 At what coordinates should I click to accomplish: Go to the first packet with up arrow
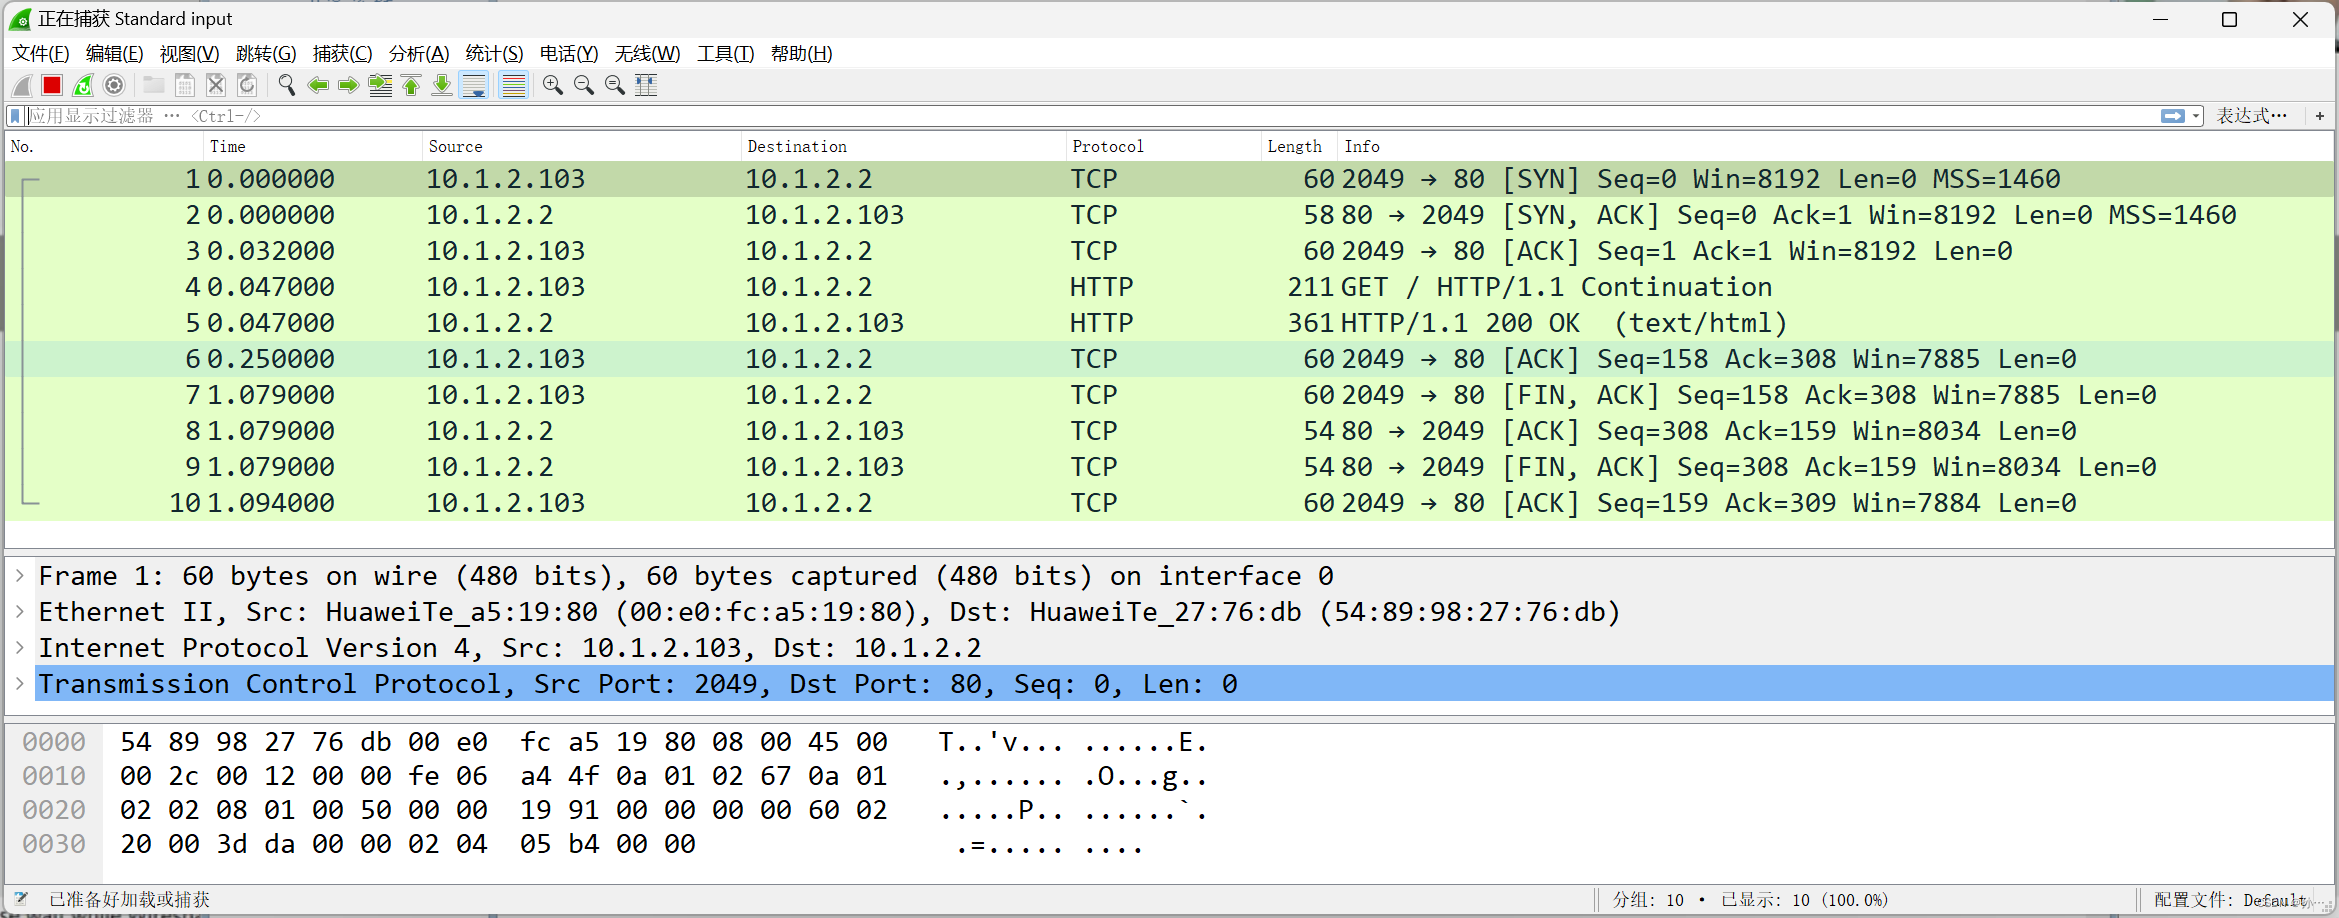click(410, 85)
